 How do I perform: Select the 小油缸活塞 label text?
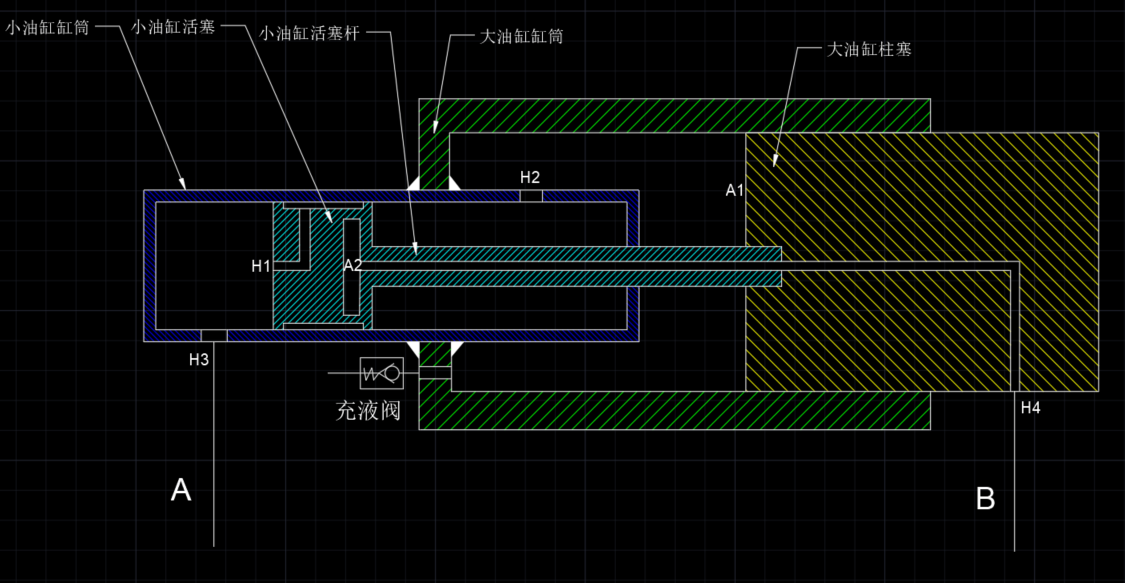pos(173,27)
